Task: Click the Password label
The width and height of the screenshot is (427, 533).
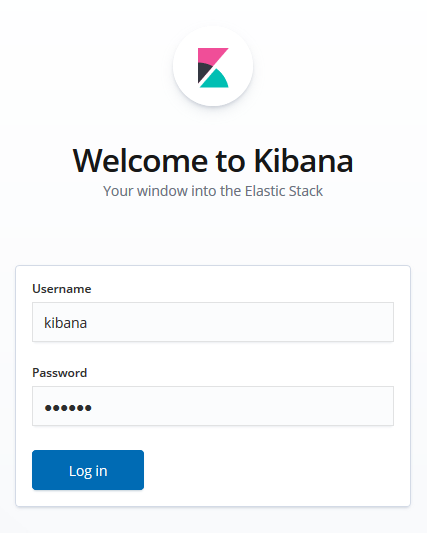Action: click(x=59, y=373)
